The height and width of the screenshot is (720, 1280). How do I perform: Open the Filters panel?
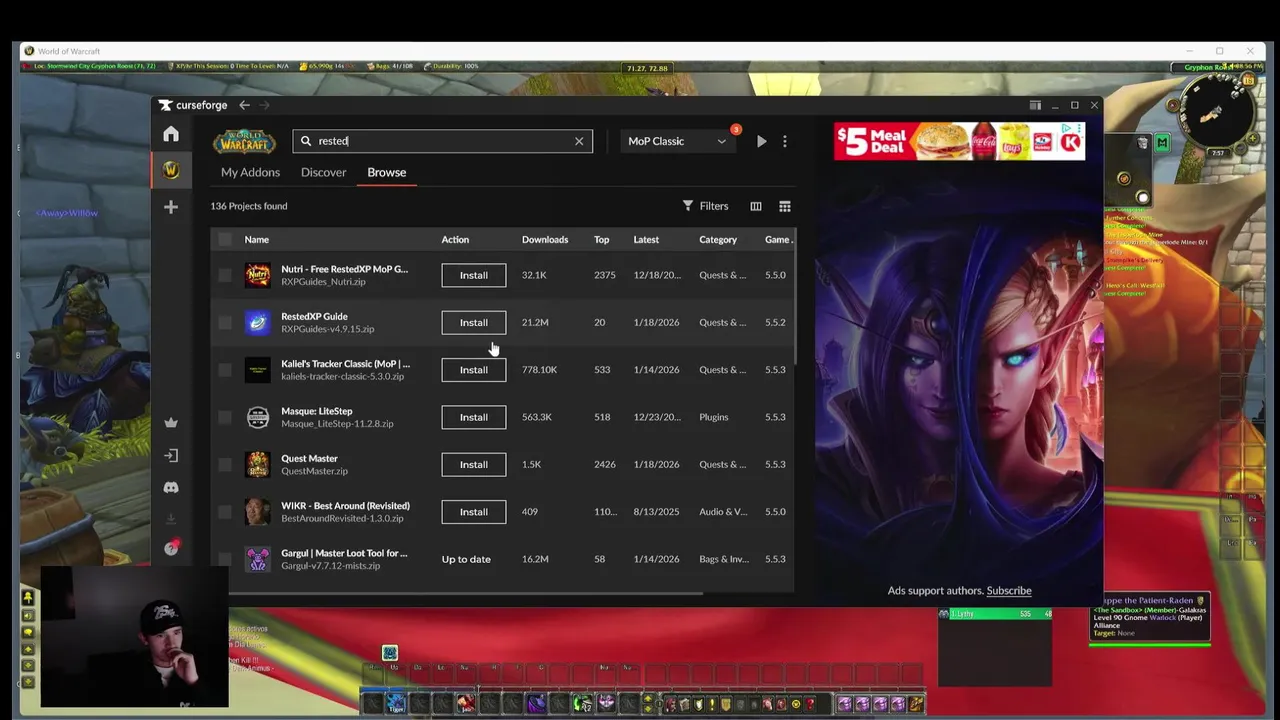pyautogui.click(x=705, y=206)
